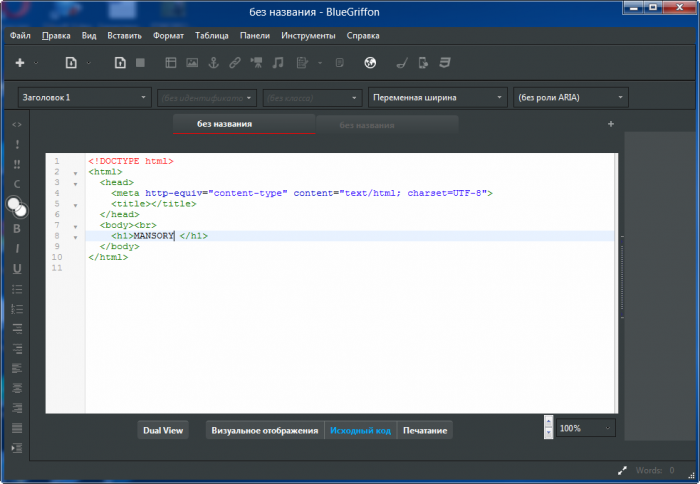Viewport: 700px width, 484px height.
Task: Toggle underline formatting in left sidebar
Action: 17,268
